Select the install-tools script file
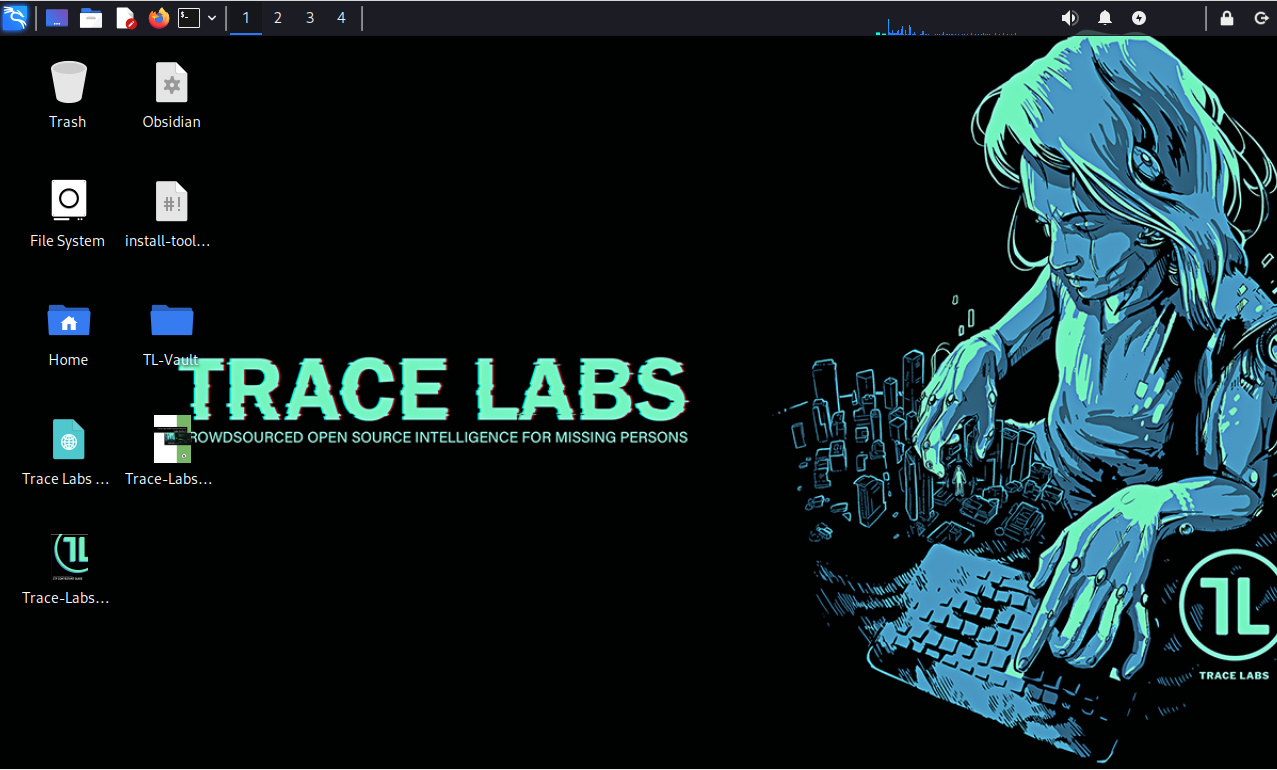Viewport: 1277px width, 770px height. point(172,202)
